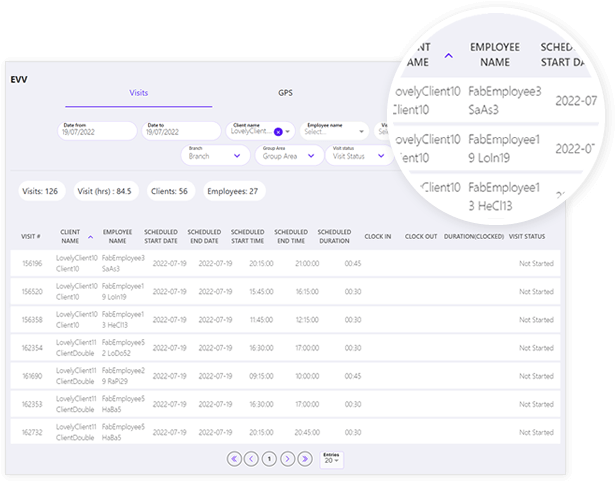
Task: Click employee FabEmployee29 RaPi29 in the table
Action: (x=123, y=376)
